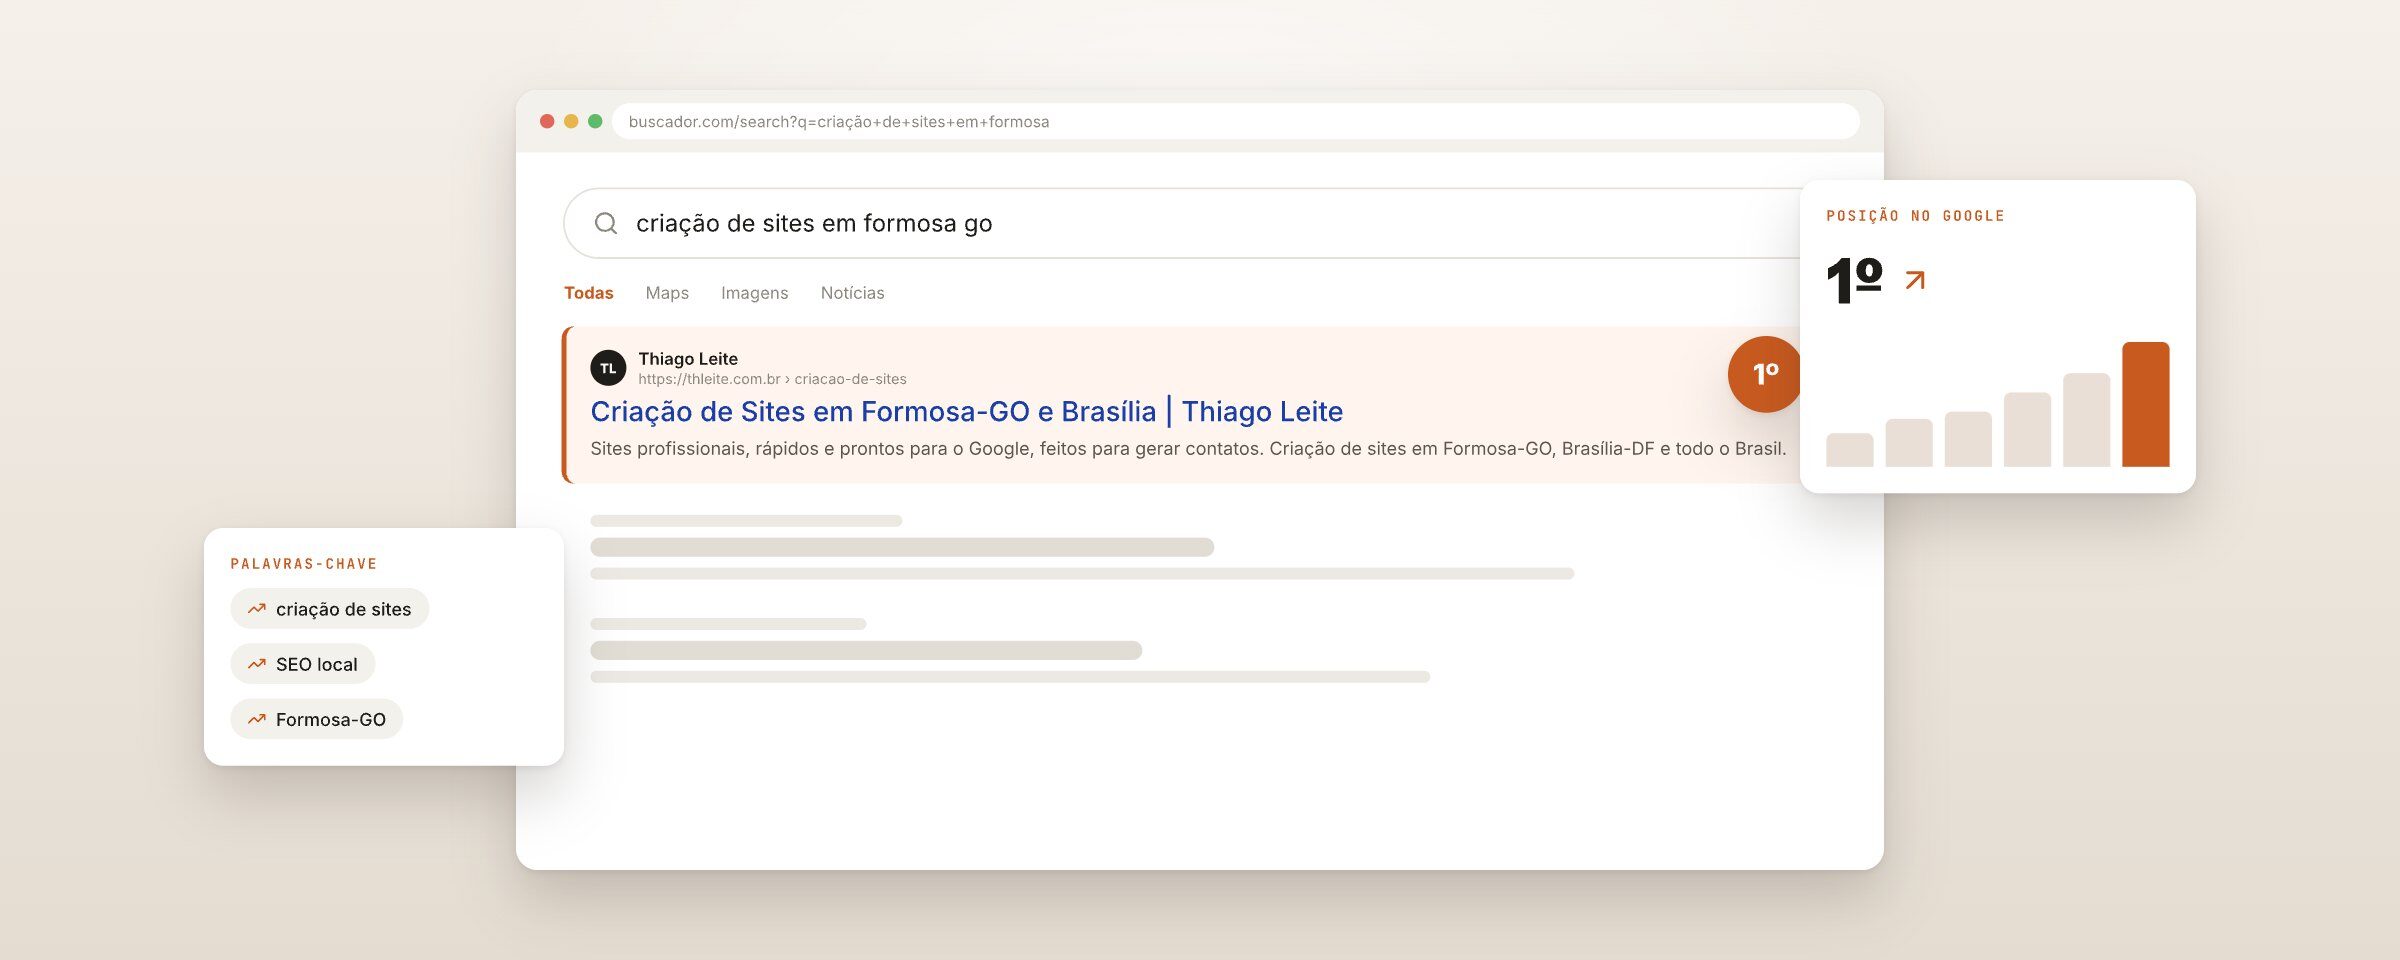This screenshot has height=960, width=2400.
Task: Select the criação de sites keyword chip
Action: (329, 608)
